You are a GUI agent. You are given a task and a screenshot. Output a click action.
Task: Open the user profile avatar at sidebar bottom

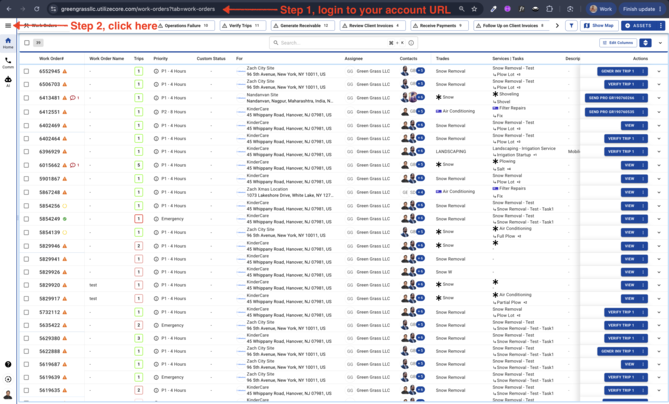pos(8,395)
